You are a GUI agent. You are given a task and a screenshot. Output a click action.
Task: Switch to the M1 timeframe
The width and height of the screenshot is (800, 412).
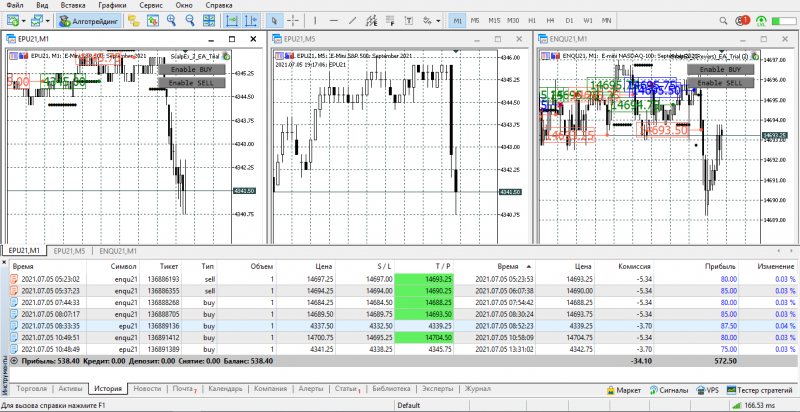[458, 21]
